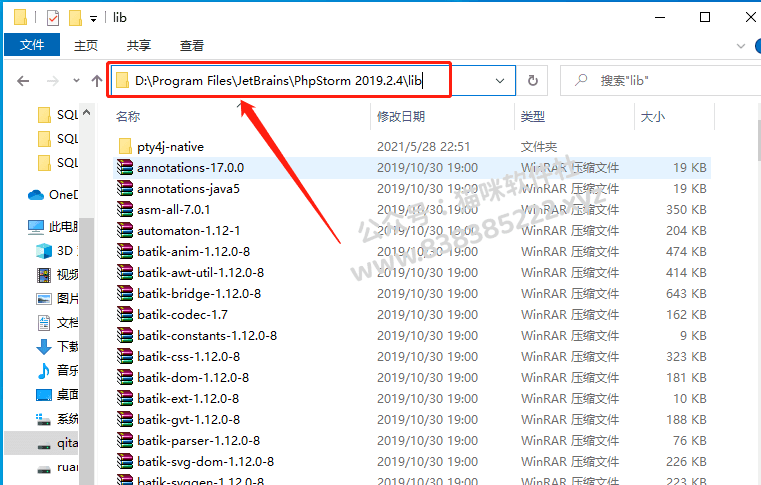This screenshot has height=485, width=761.
Task: Refresh the lib folder view
Action: click(x=532, y=81)
